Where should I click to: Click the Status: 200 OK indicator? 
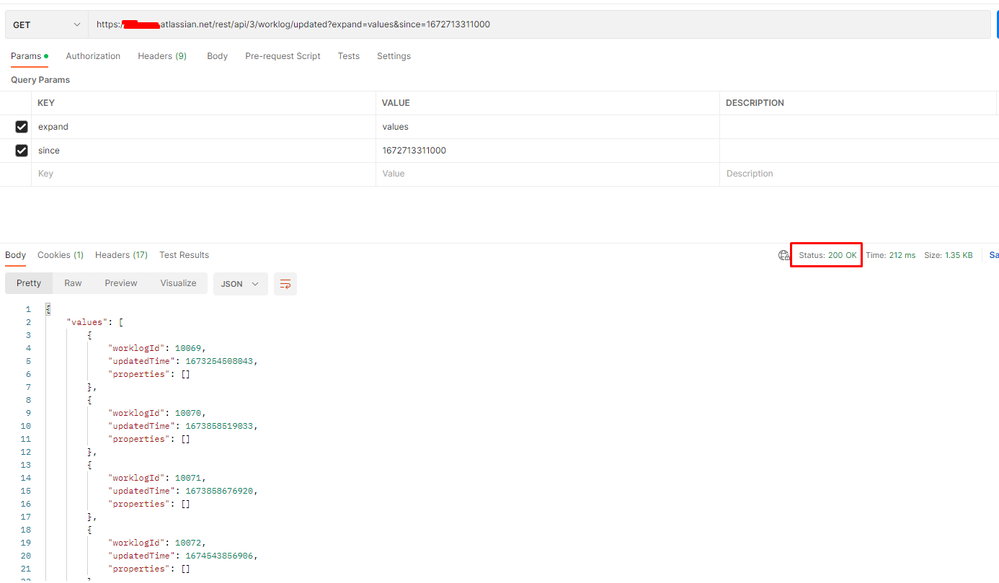tap(825, 255)
